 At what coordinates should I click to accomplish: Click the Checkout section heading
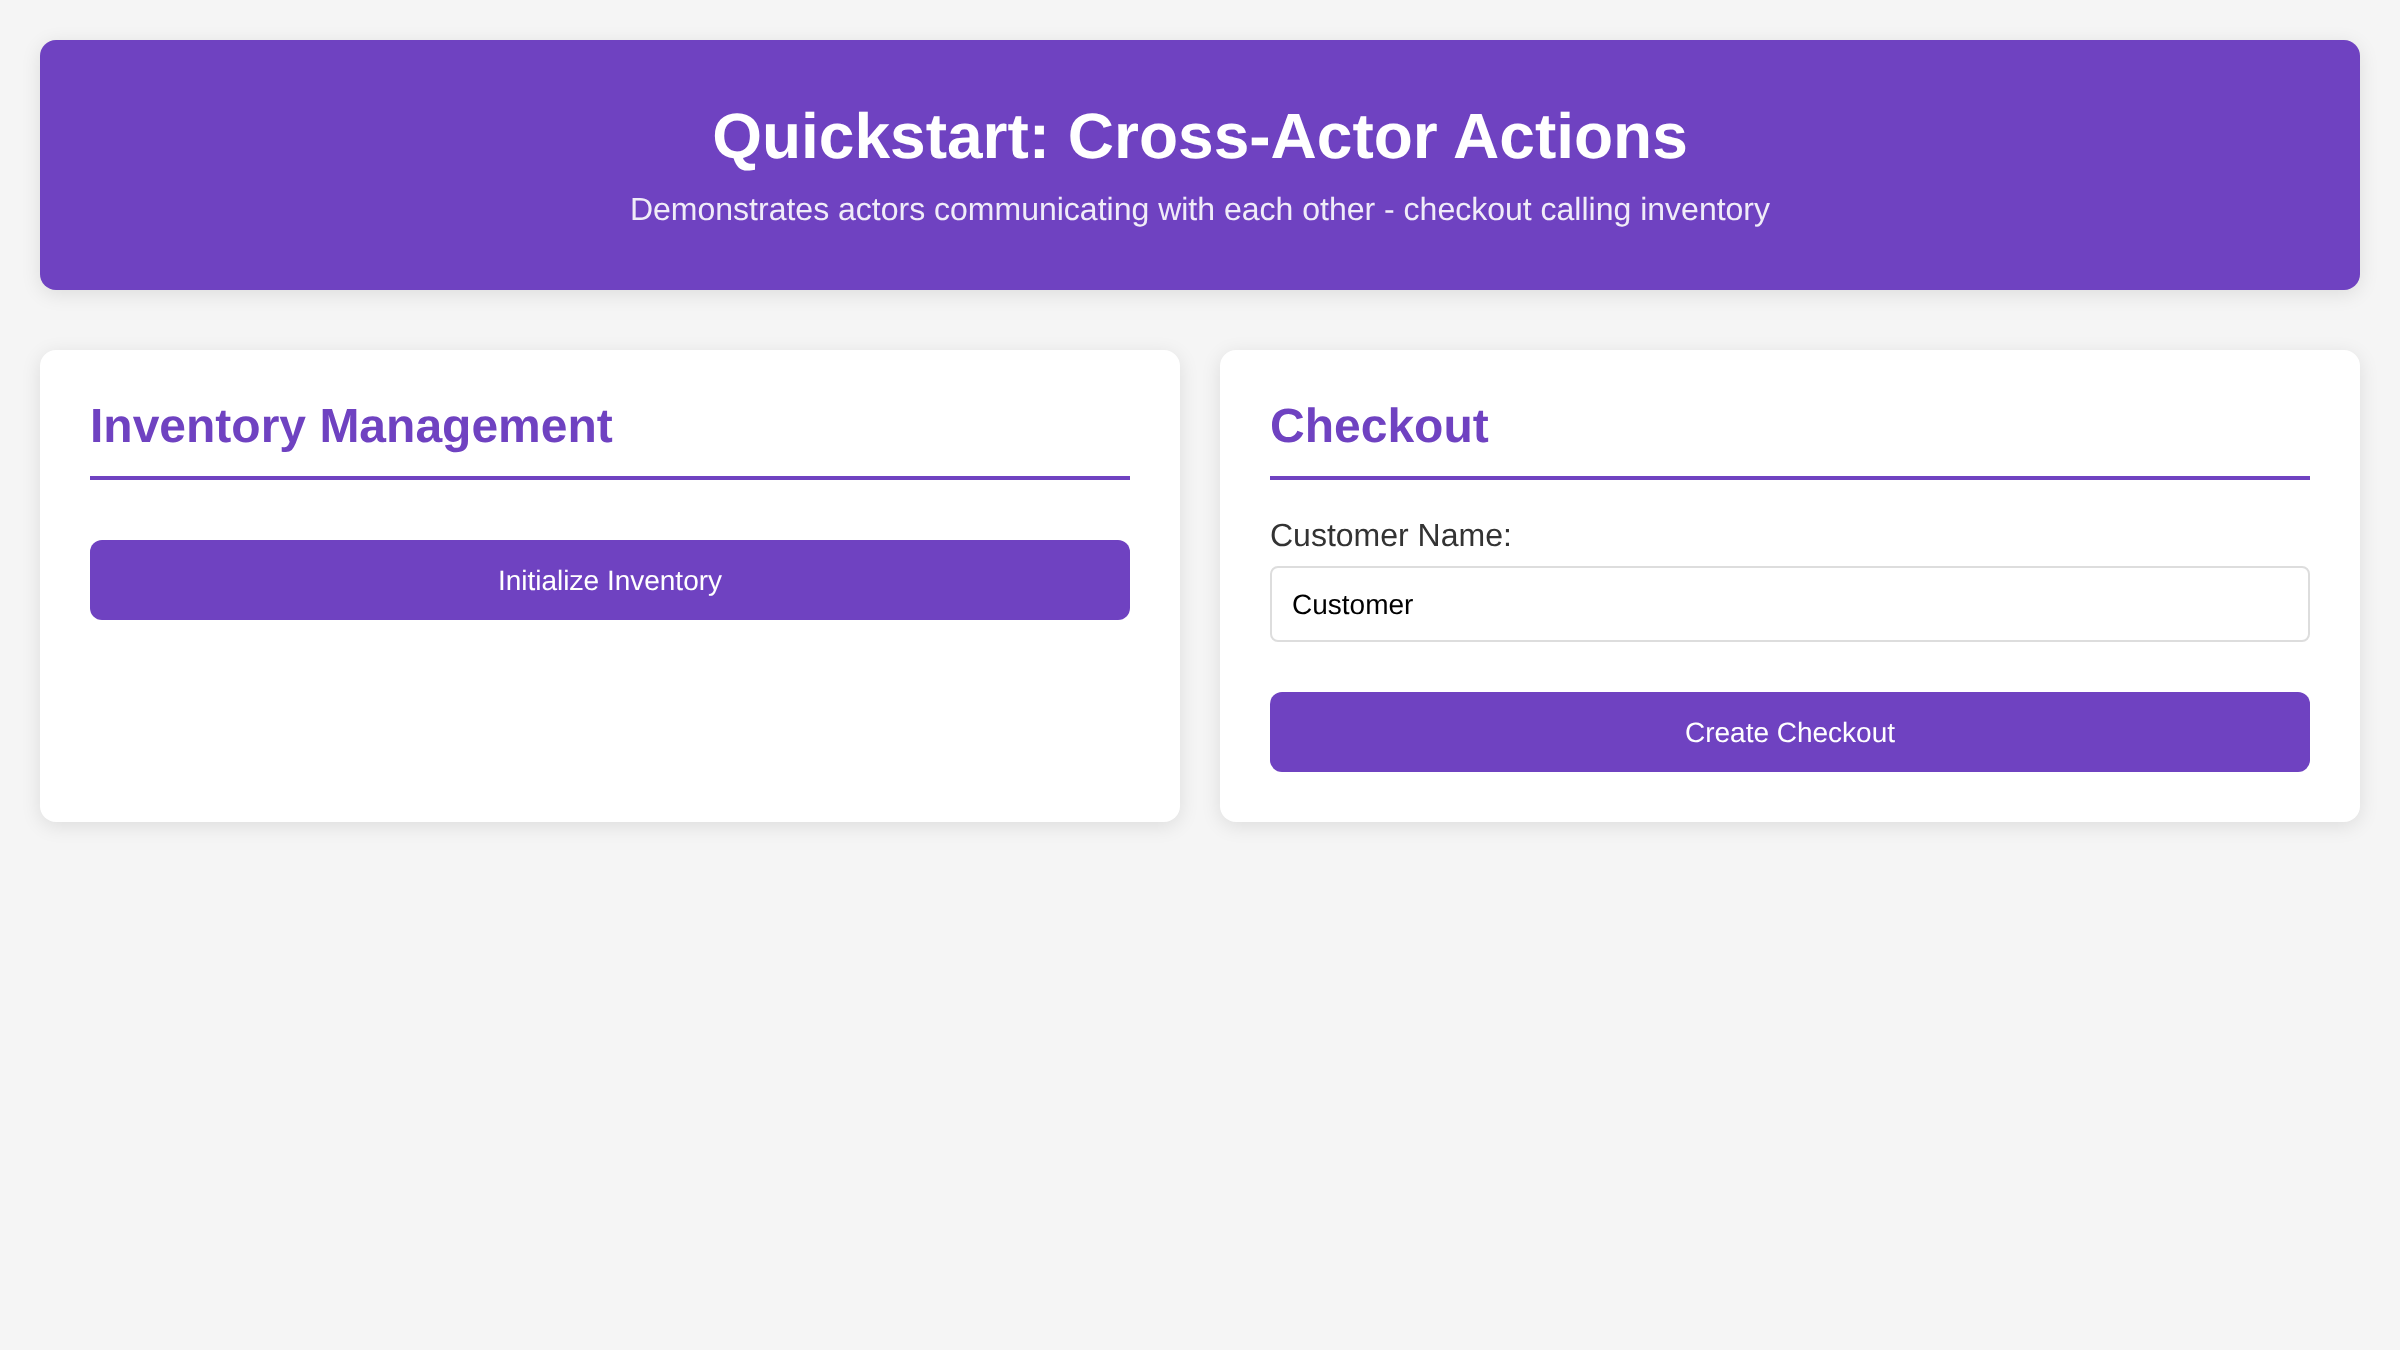[1378, 426]
